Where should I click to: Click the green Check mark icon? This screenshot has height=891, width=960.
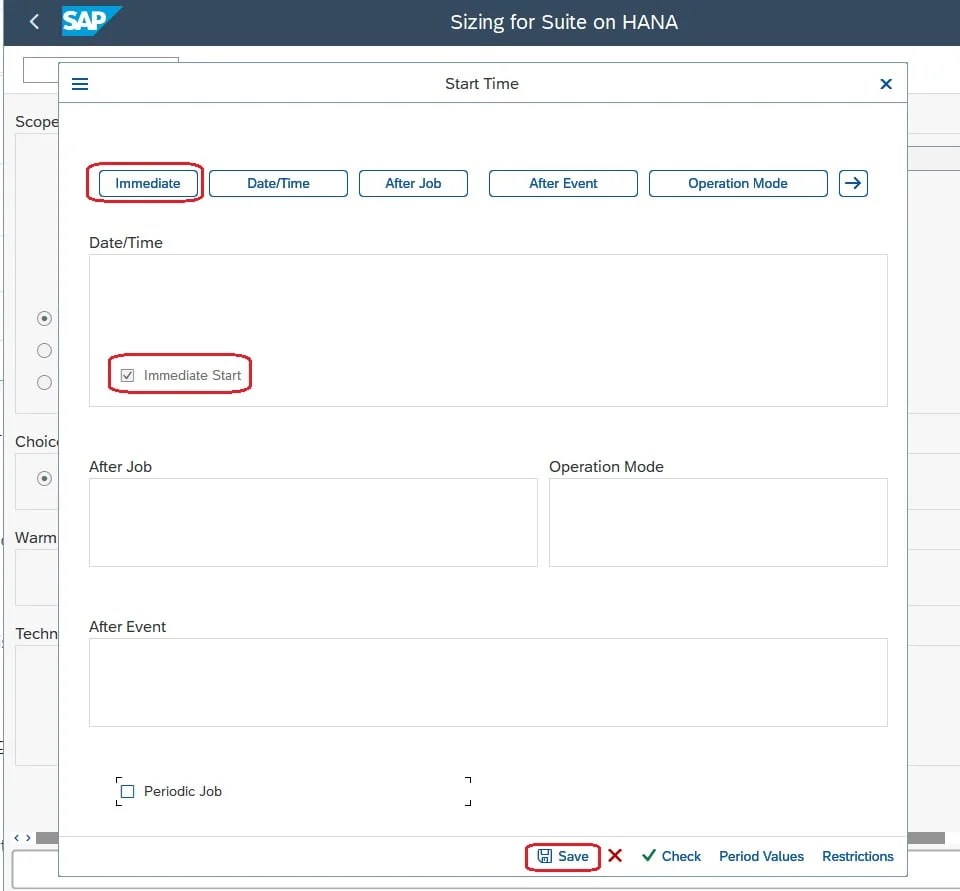coord(648,856)
